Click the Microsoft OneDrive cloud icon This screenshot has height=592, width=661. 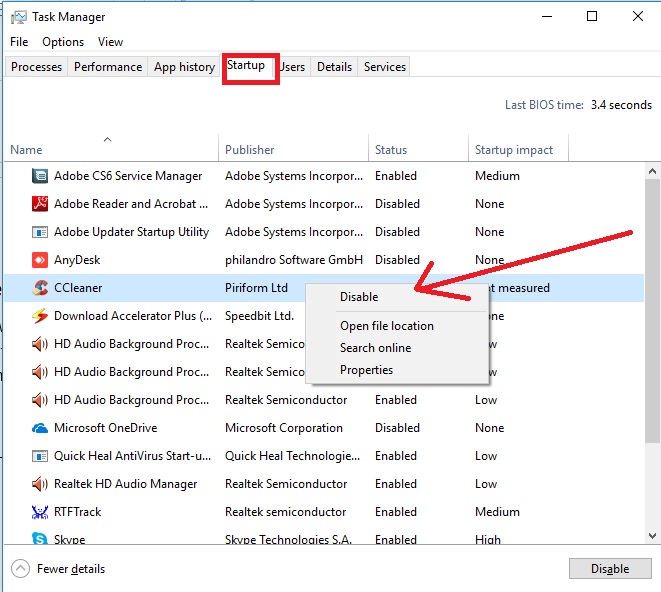coord(40,428)
